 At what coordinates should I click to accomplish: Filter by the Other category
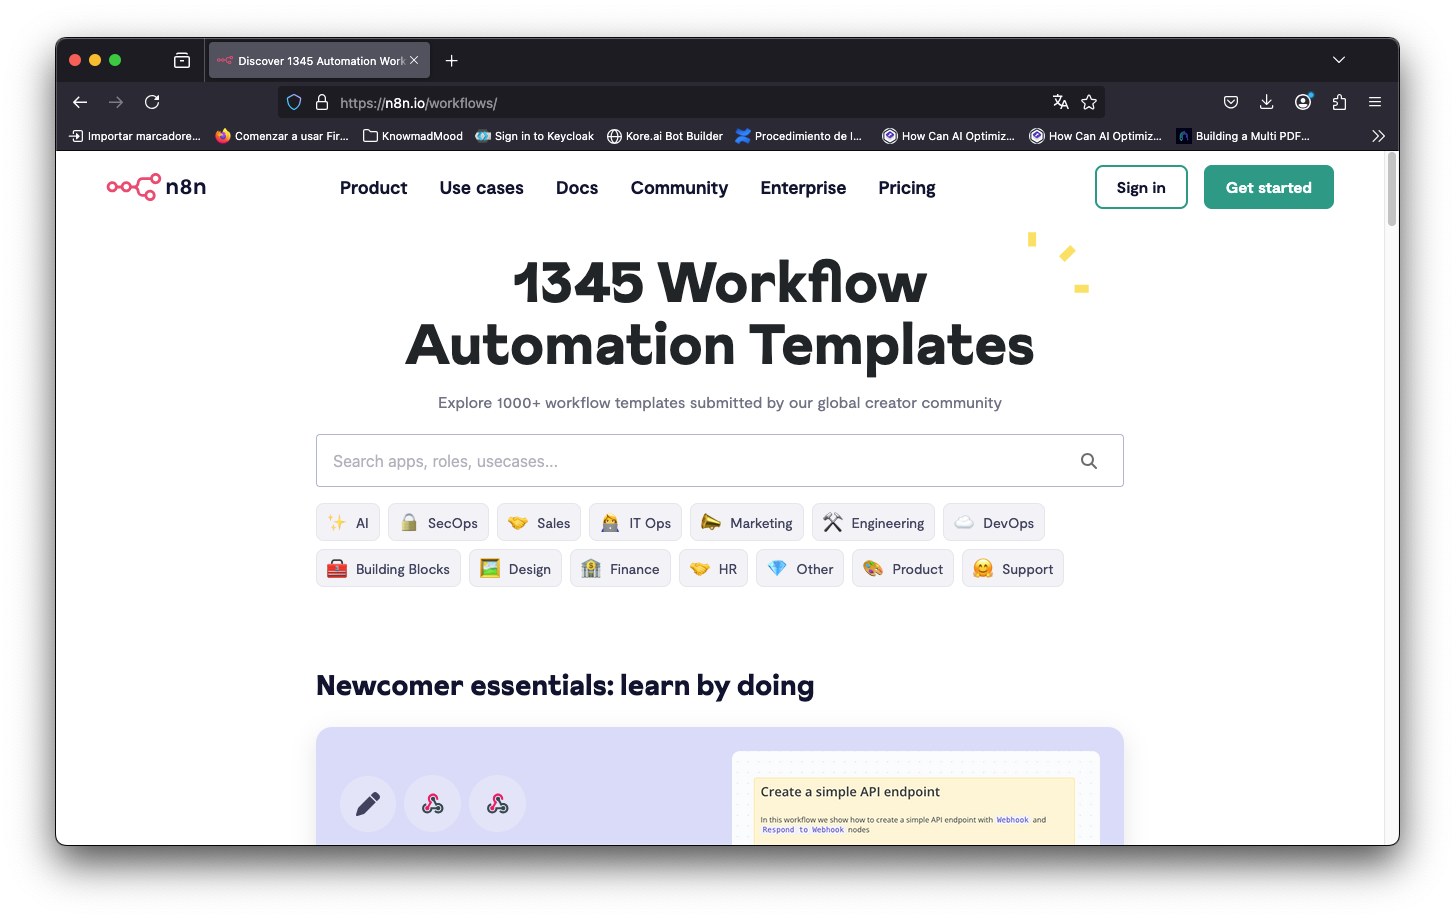click(800, 568)
